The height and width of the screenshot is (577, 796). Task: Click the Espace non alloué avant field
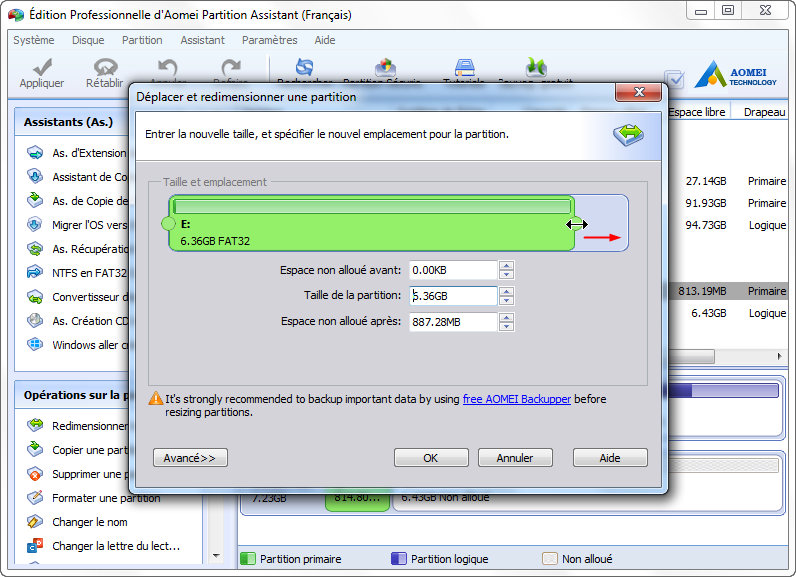pos(453,270)
